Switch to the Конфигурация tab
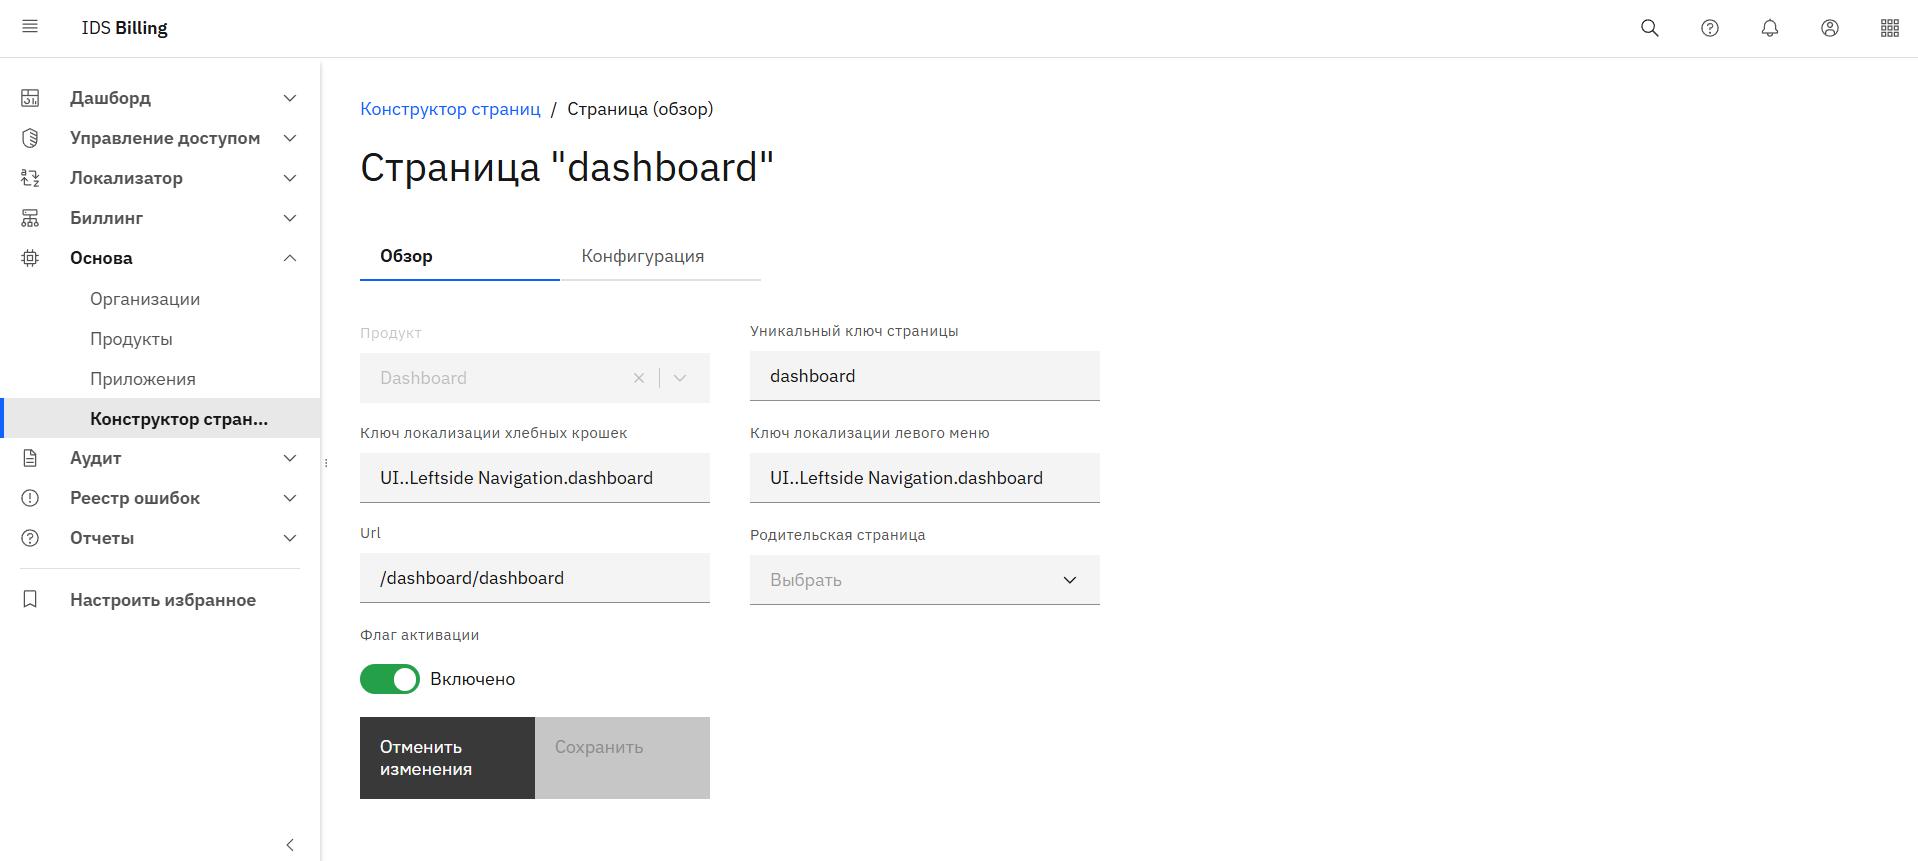 643,256
